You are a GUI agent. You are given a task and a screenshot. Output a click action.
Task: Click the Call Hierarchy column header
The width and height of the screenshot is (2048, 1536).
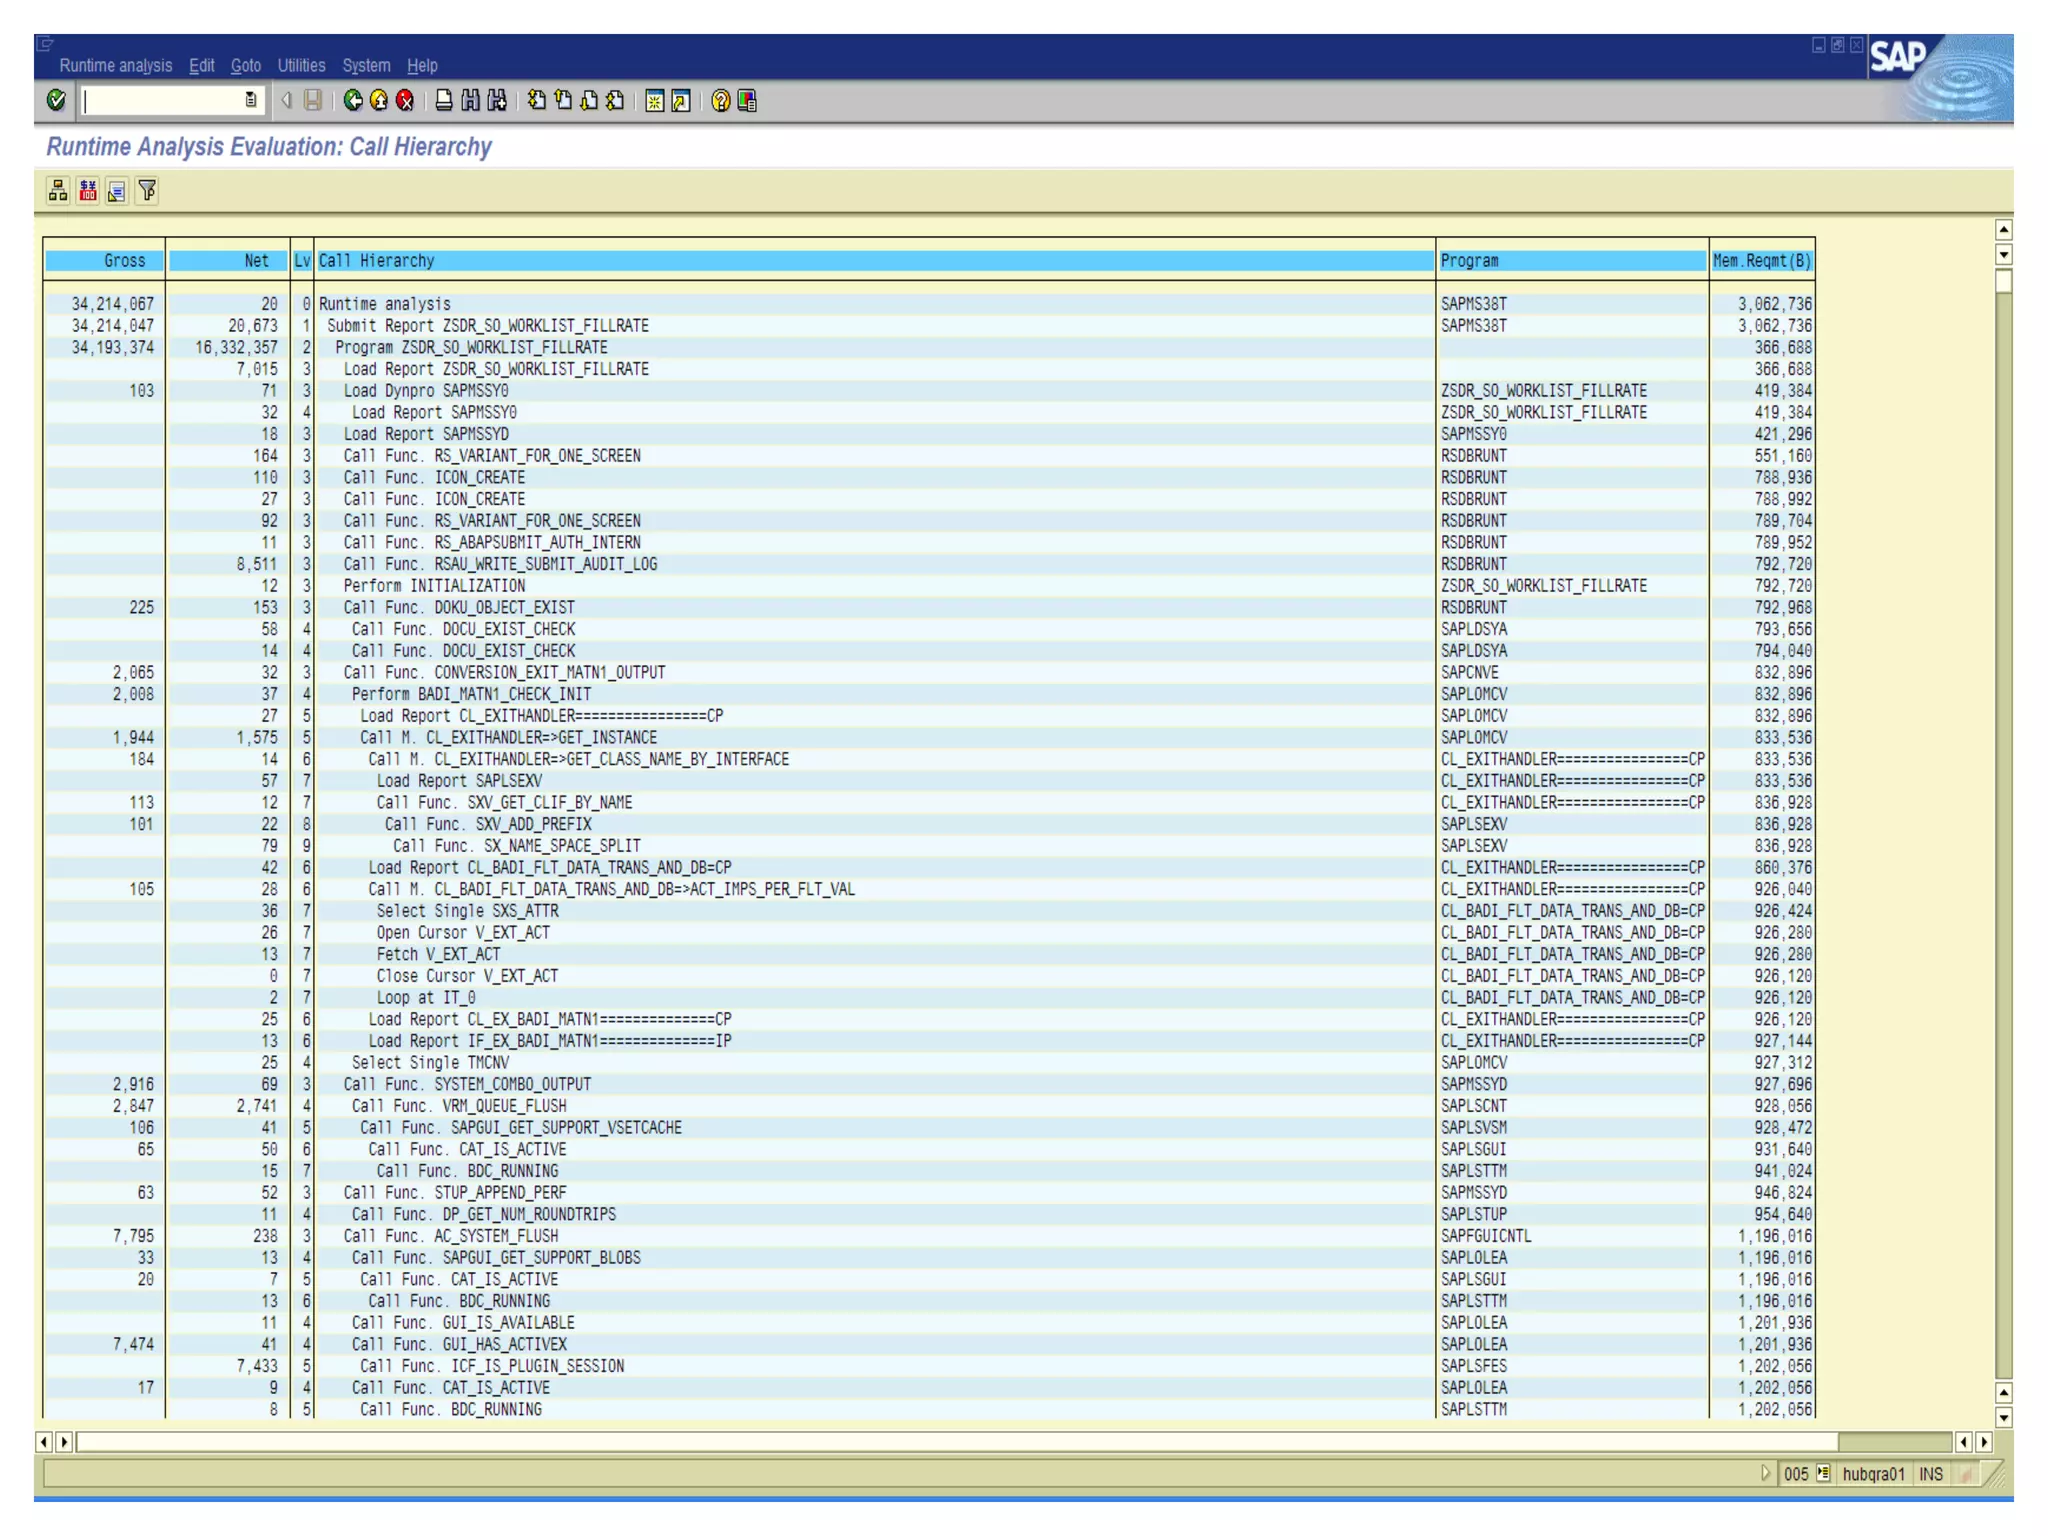[x=875, y=261]
